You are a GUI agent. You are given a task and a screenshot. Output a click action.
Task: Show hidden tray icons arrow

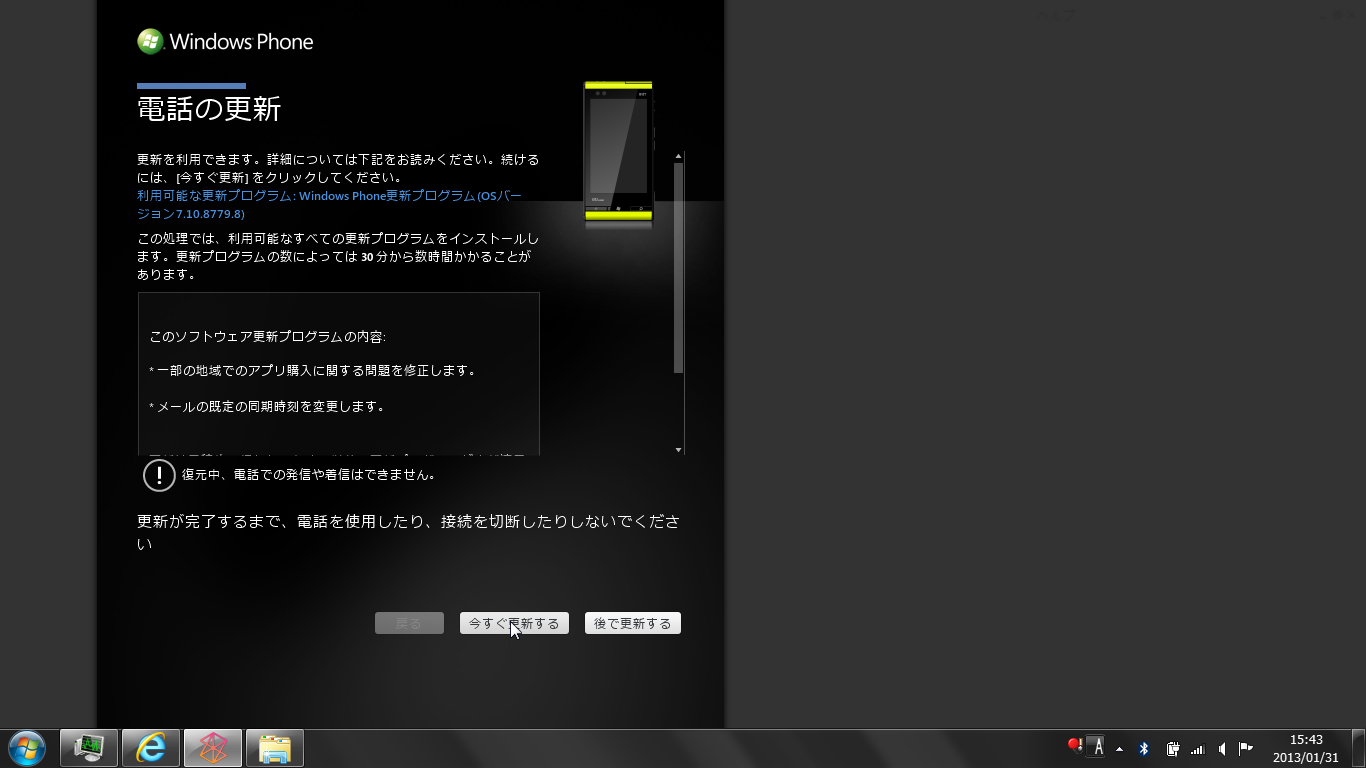point(1119,748)
